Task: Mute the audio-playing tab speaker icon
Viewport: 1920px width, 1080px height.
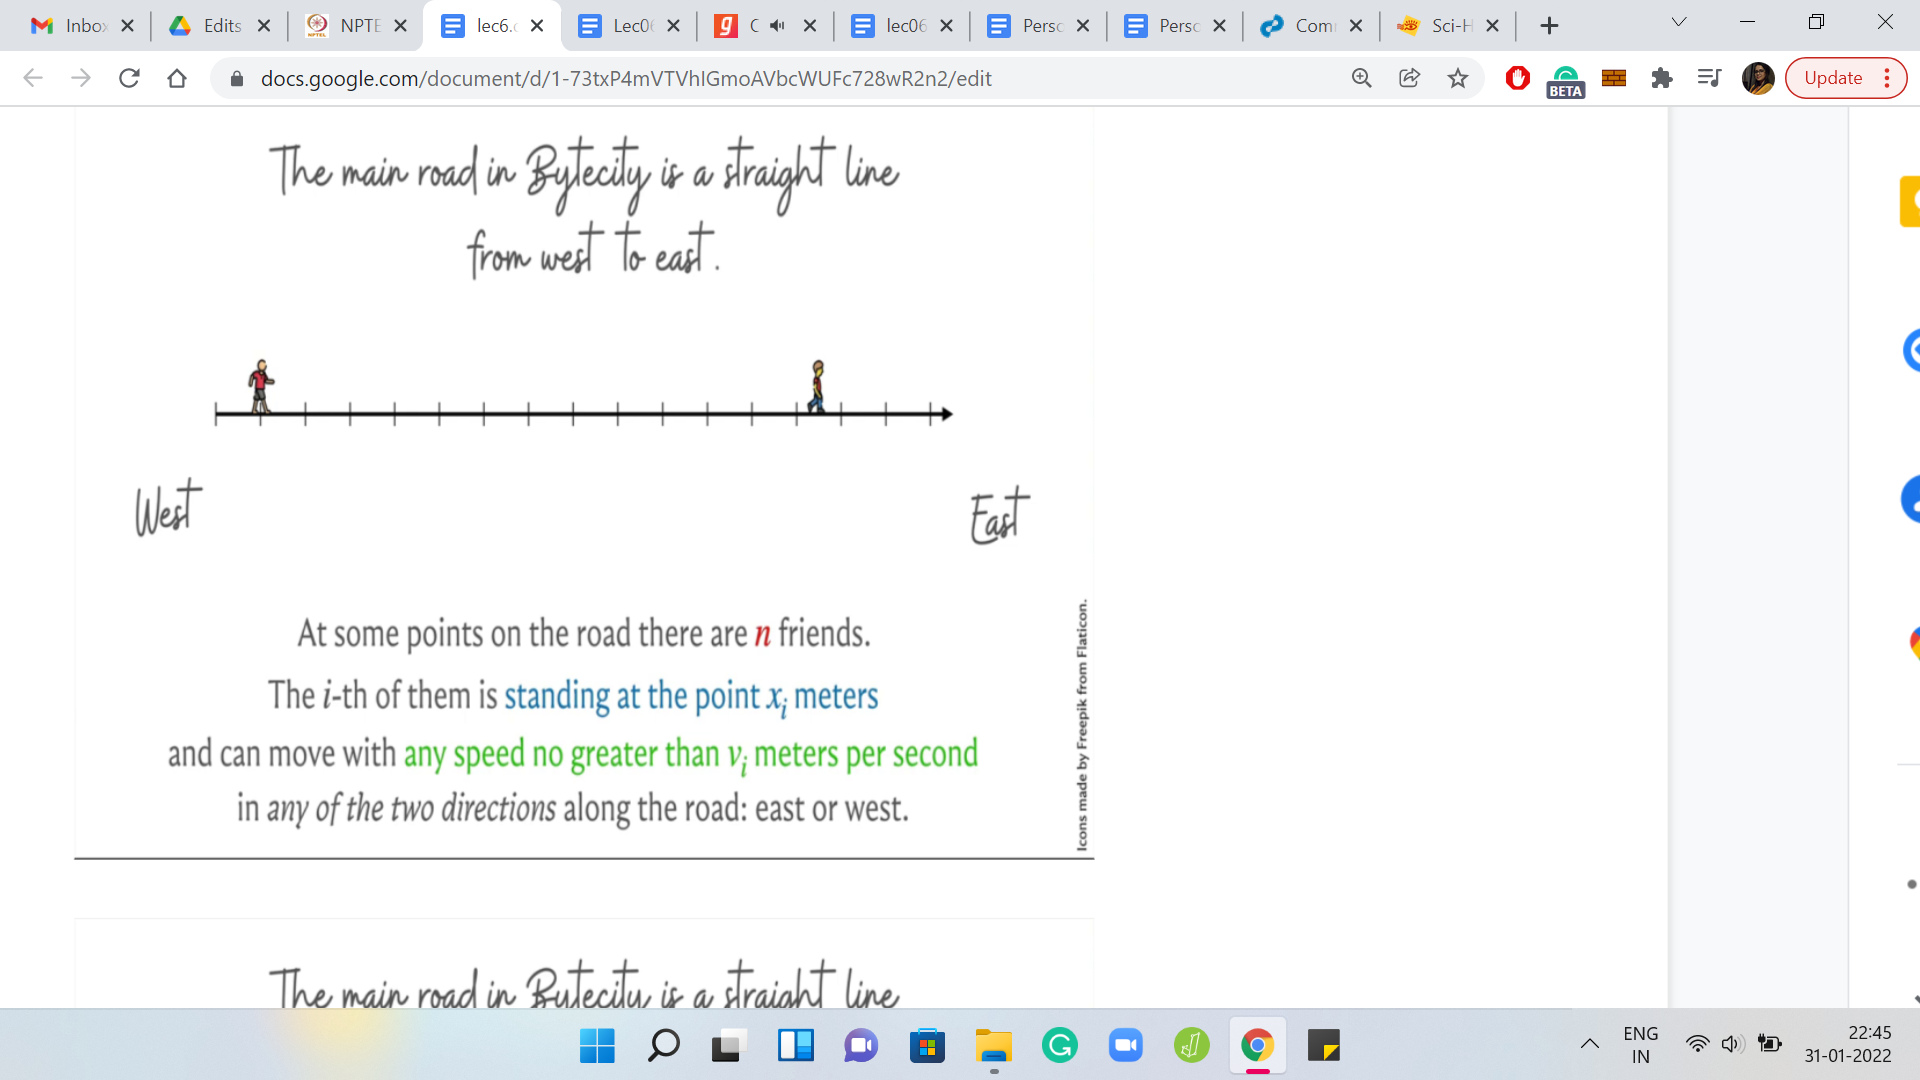Action: click(777, 26)
